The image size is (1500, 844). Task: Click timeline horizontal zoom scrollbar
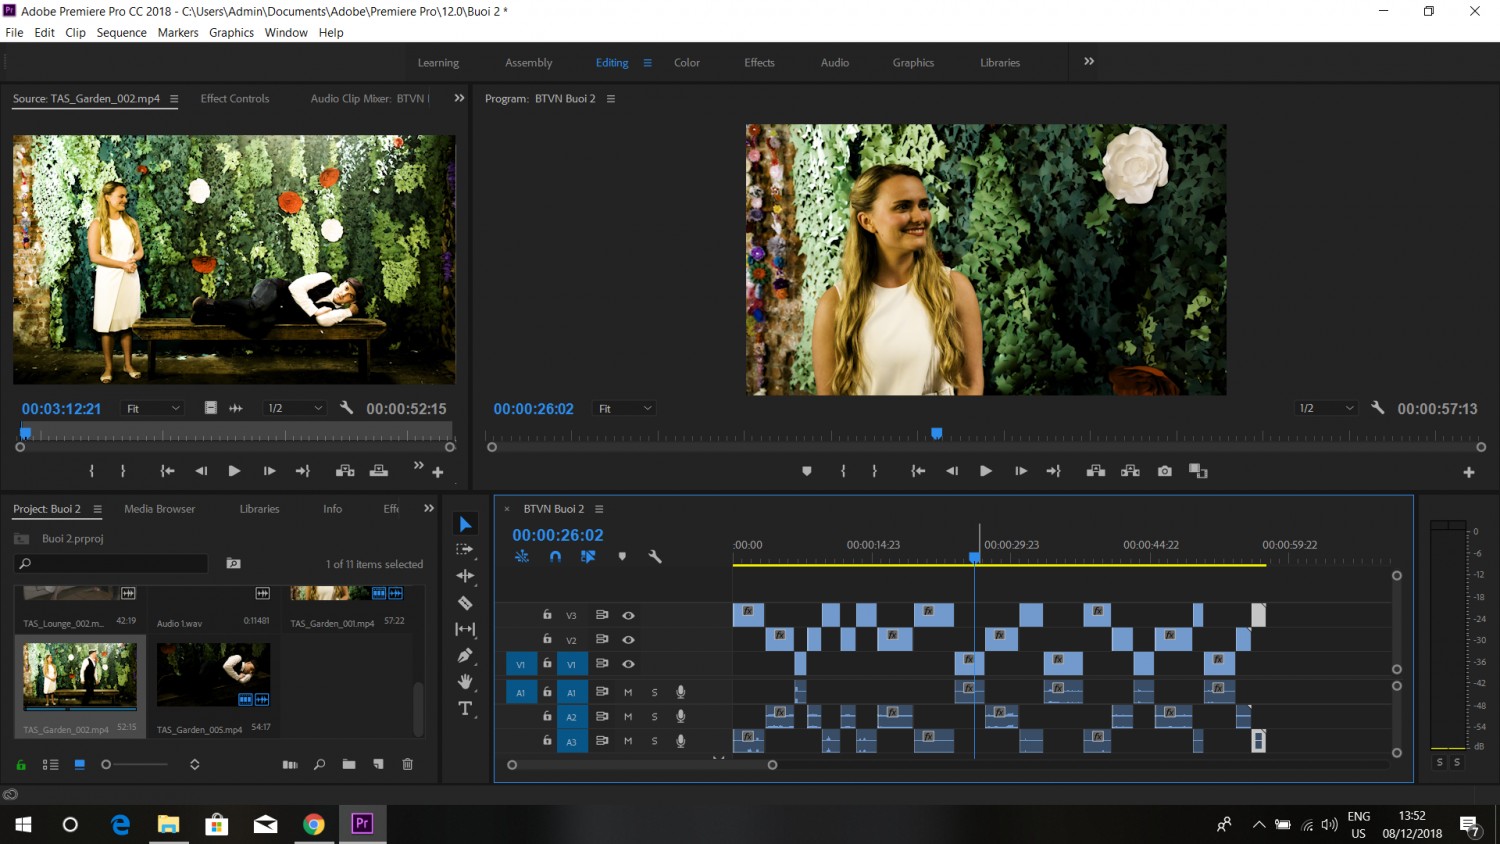point(642,765)
